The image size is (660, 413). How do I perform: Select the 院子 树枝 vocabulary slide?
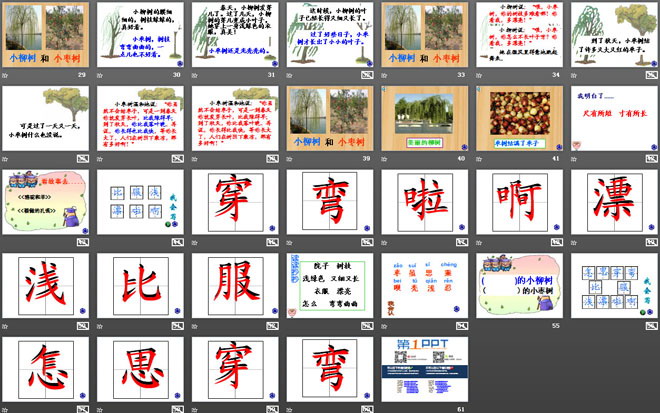pyautogui.click(x=330, y=285)
